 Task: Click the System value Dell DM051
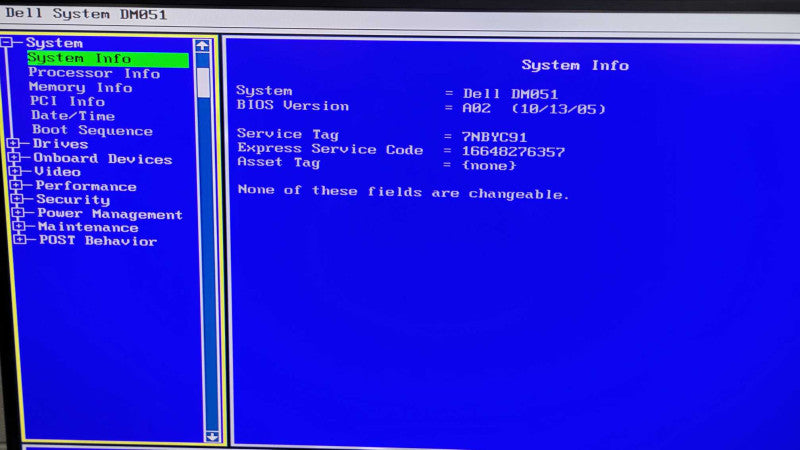(510, 94)
